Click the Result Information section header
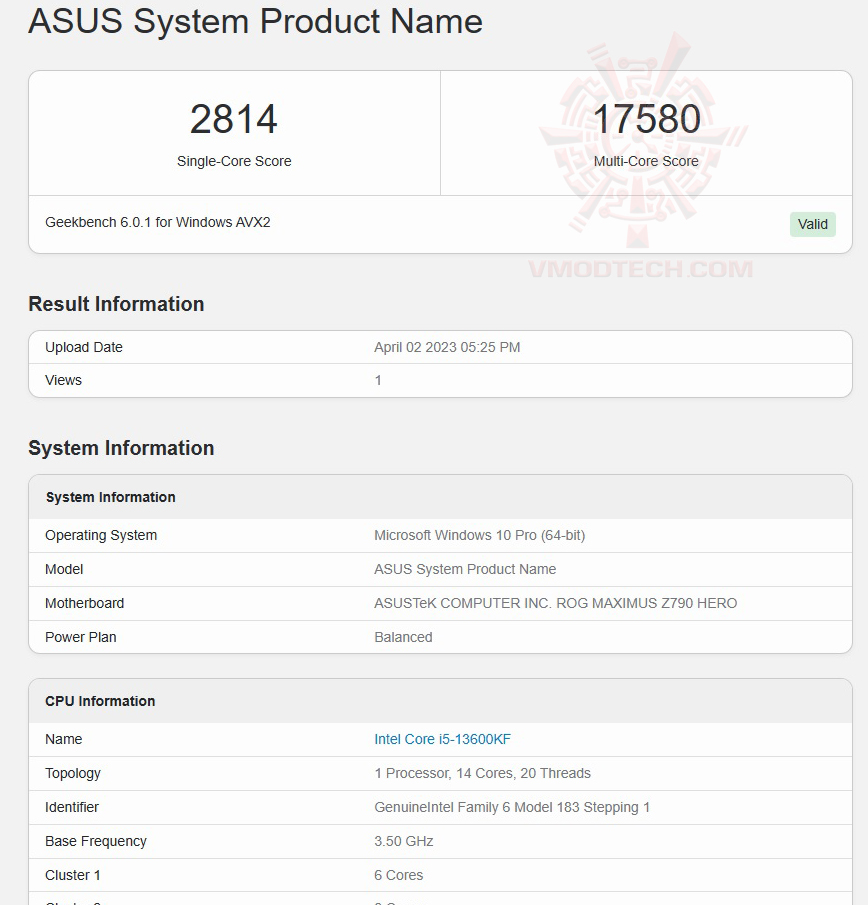 pos(115,304)
